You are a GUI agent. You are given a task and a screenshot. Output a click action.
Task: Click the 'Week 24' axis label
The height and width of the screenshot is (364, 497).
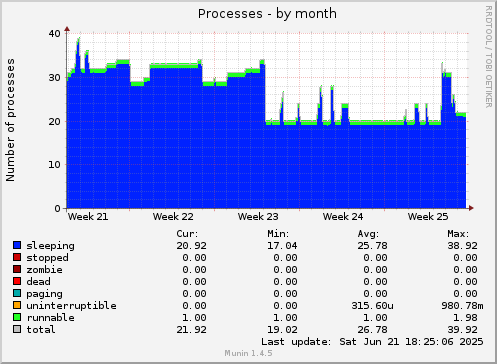pos(343,217)
